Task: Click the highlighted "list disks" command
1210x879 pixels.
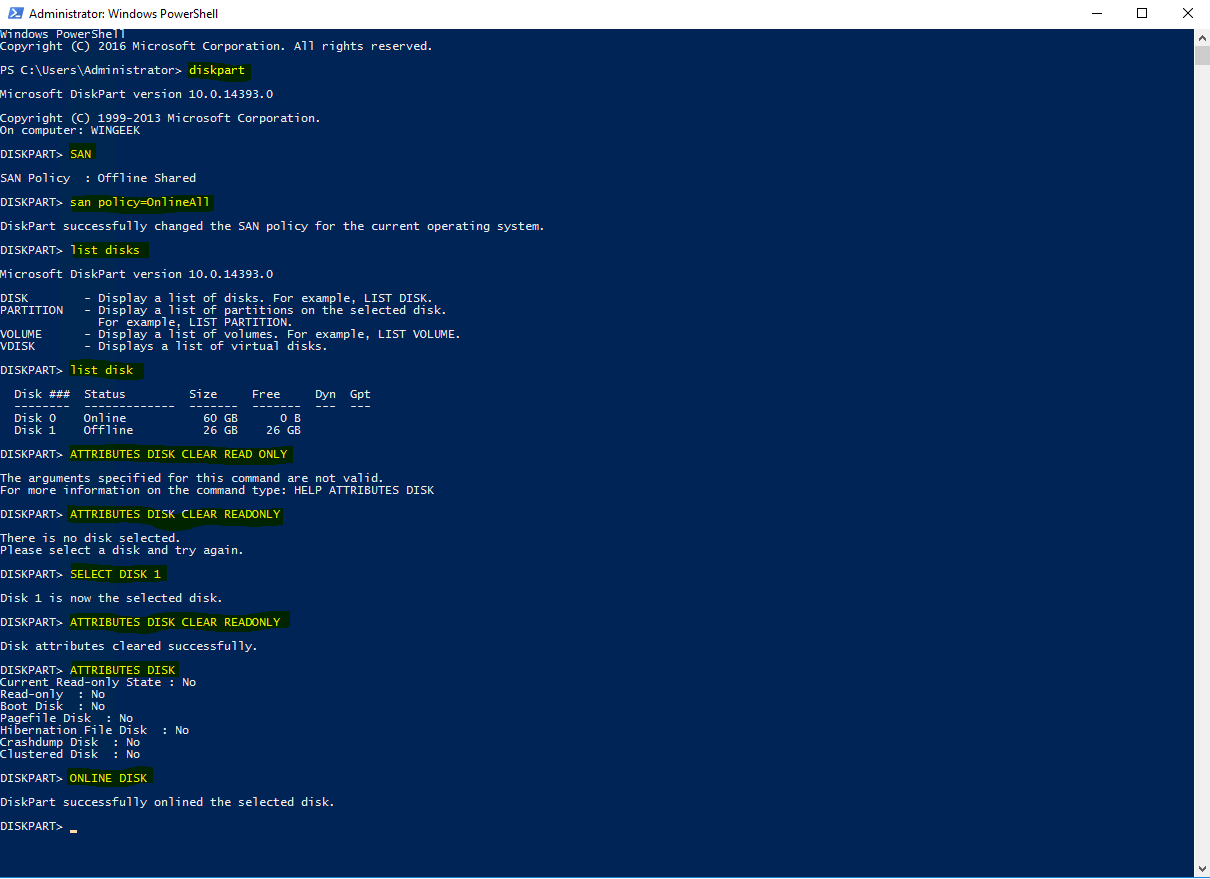Action: click(x=105, y=250)
